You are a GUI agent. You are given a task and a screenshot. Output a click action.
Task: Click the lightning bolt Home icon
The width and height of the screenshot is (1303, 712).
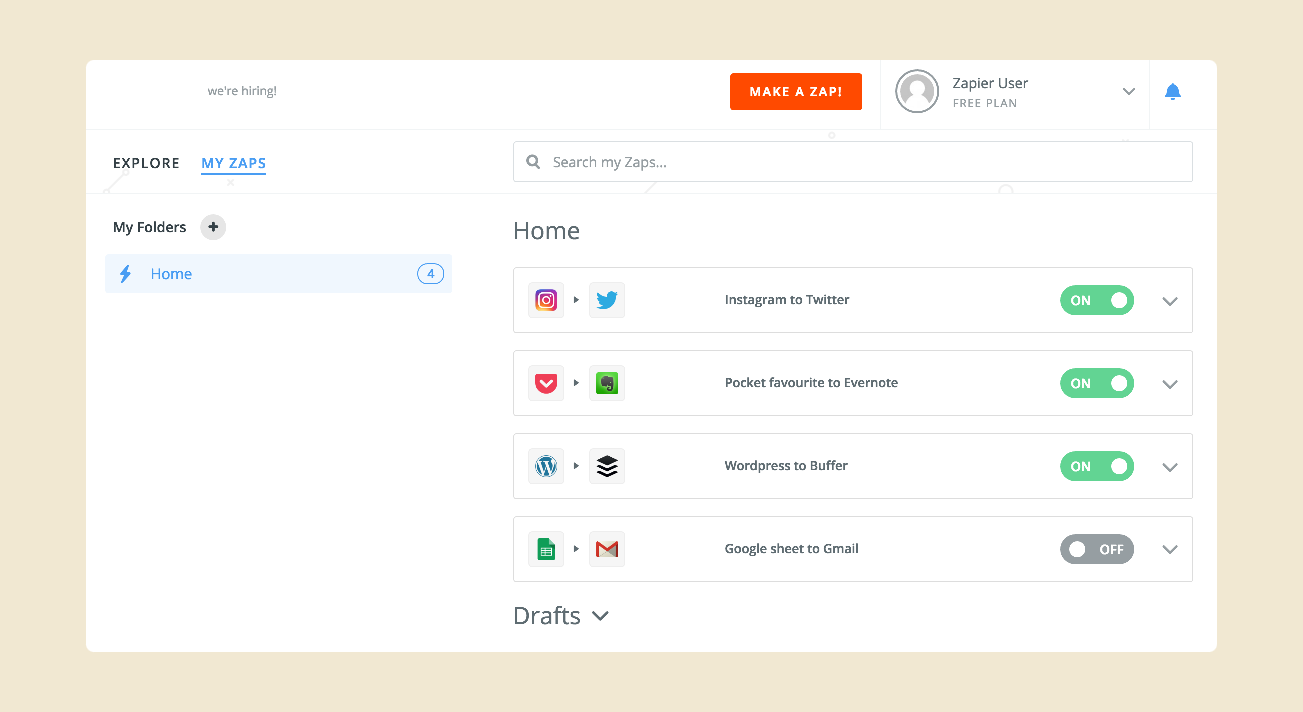pos(125,274)
